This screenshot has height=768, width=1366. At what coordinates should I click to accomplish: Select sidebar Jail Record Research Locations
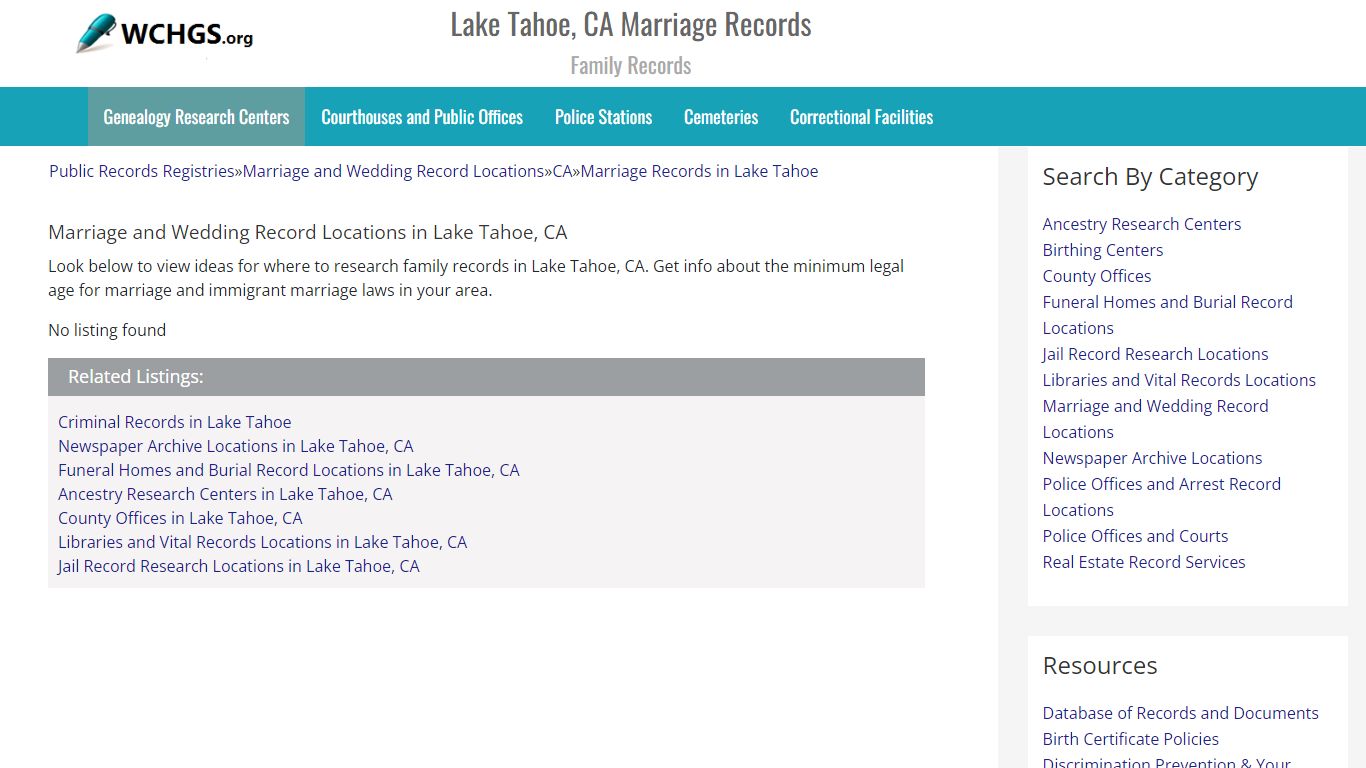(x=1155, y=354)
